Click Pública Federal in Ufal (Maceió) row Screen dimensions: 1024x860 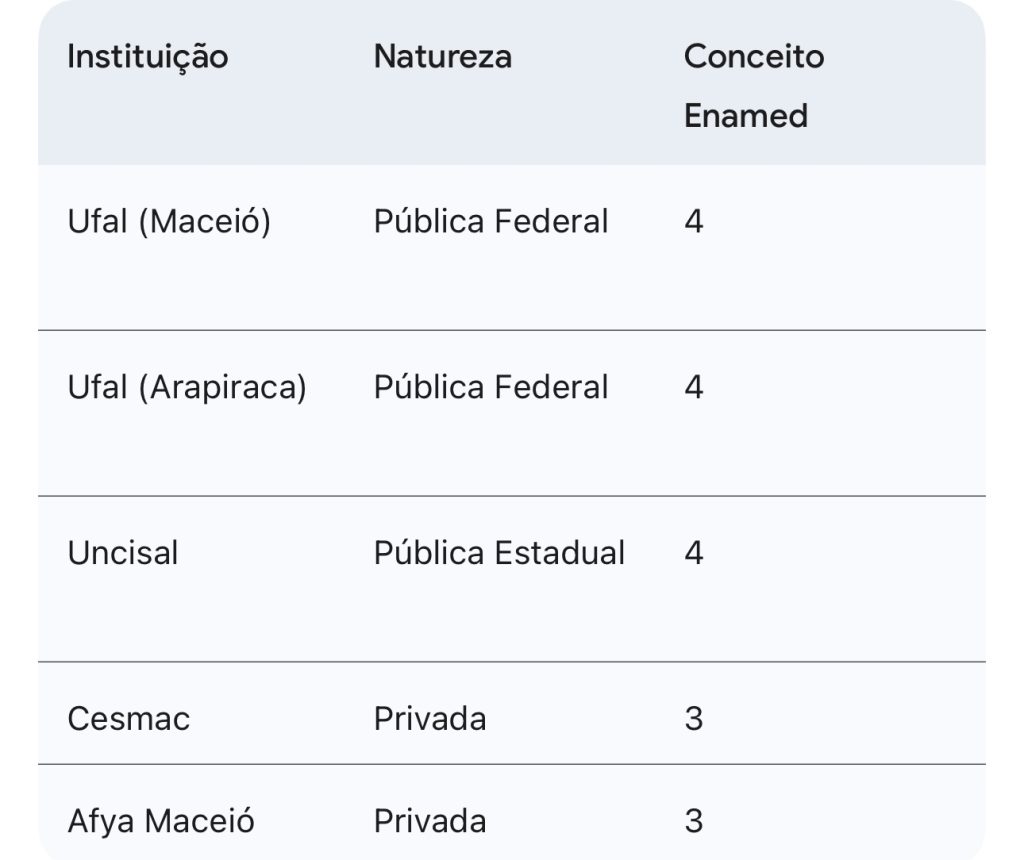(491, 221)
